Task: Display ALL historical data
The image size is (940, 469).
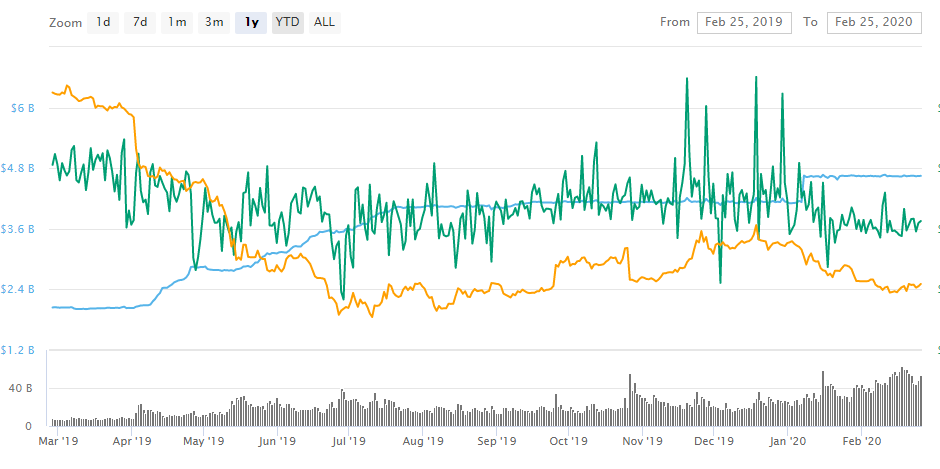Action: pyautogui.click(x=324, y=22)
